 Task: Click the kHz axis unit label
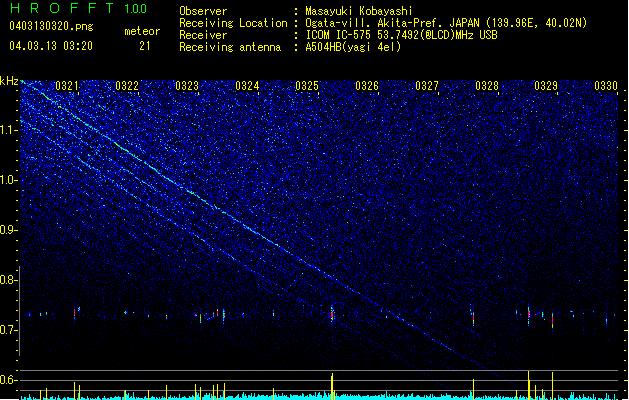tap(9, 81)
